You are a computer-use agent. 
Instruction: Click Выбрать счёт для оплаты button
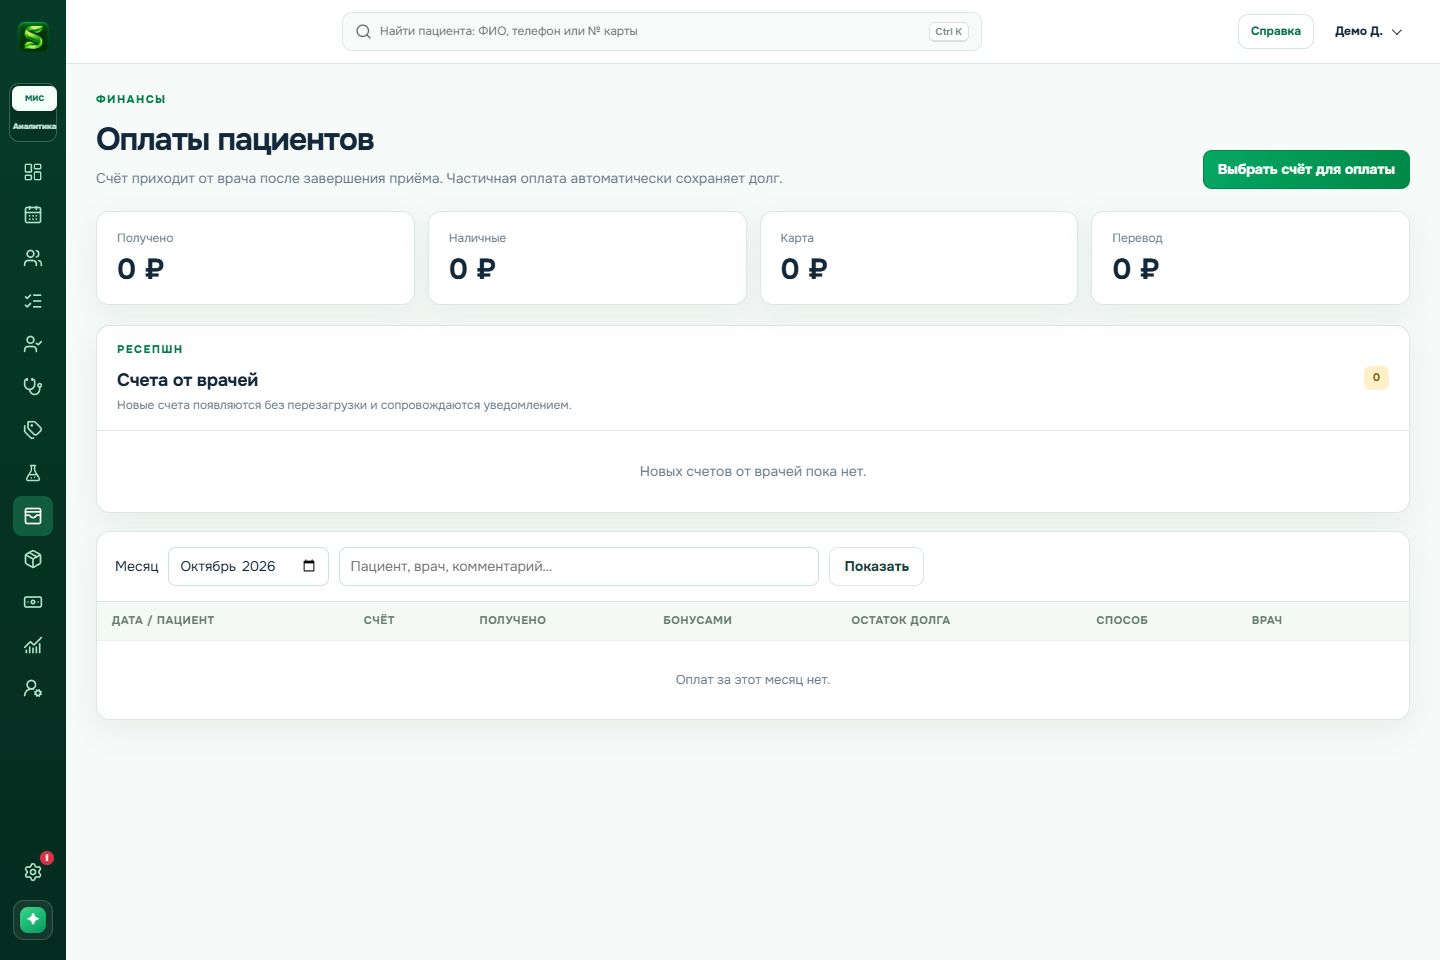pos(1306,169)
